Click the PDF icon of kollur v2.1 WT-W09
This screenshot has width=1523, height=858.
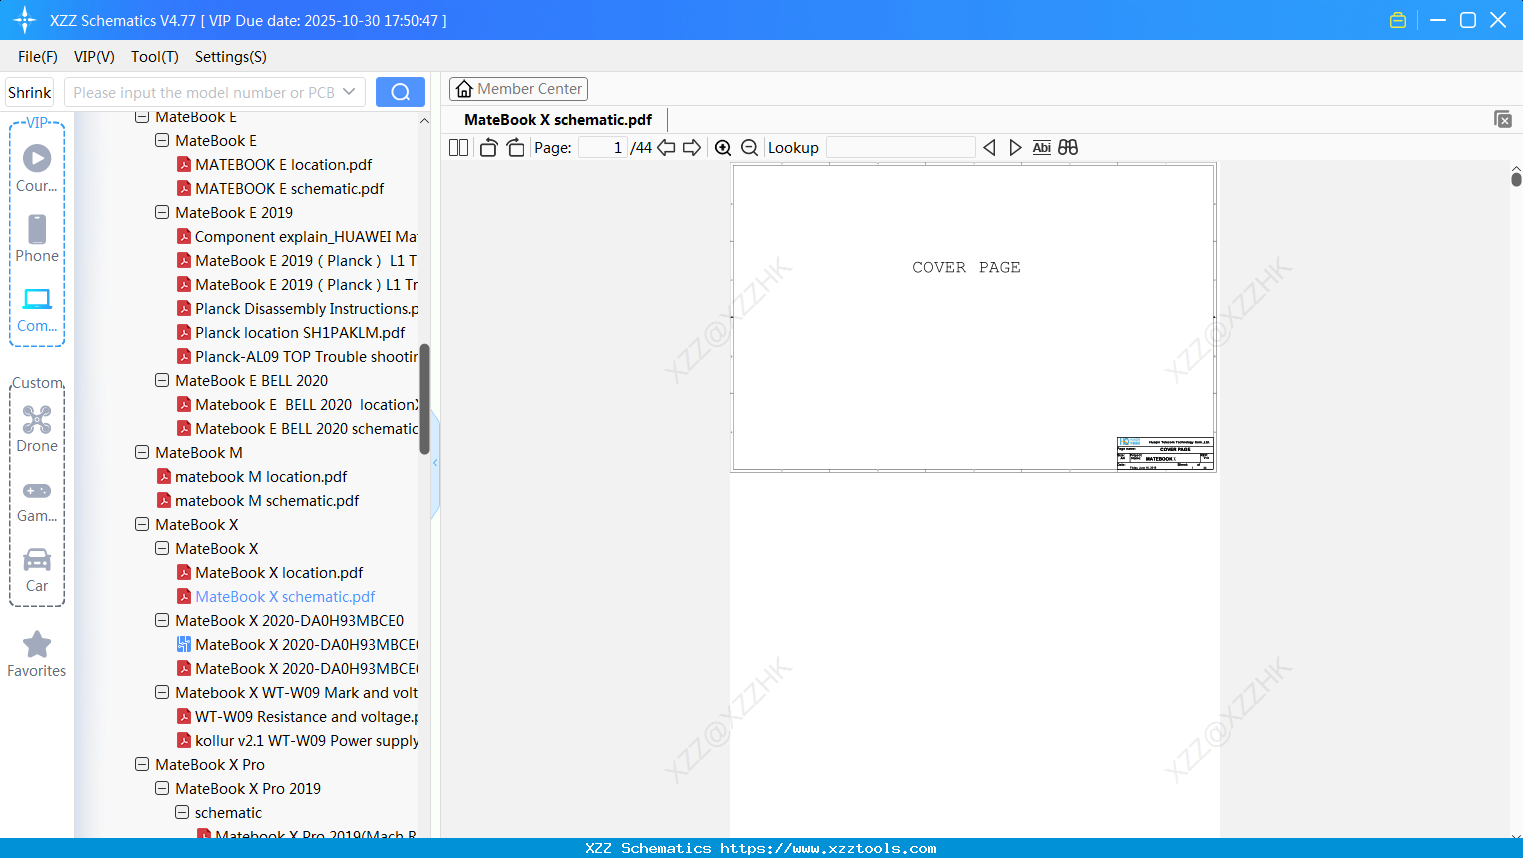click(x=184, y=740)
